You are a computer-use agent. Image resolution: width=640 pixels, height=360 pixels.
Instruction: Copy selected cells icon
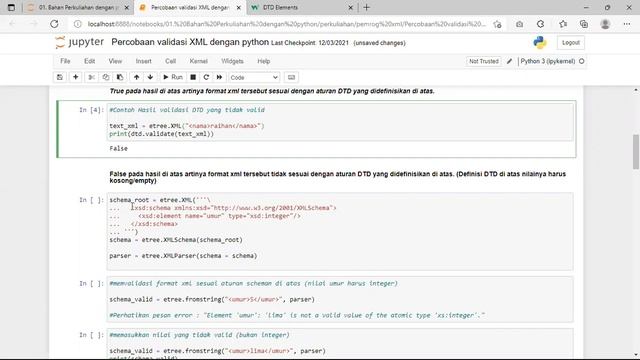(106, 77)
